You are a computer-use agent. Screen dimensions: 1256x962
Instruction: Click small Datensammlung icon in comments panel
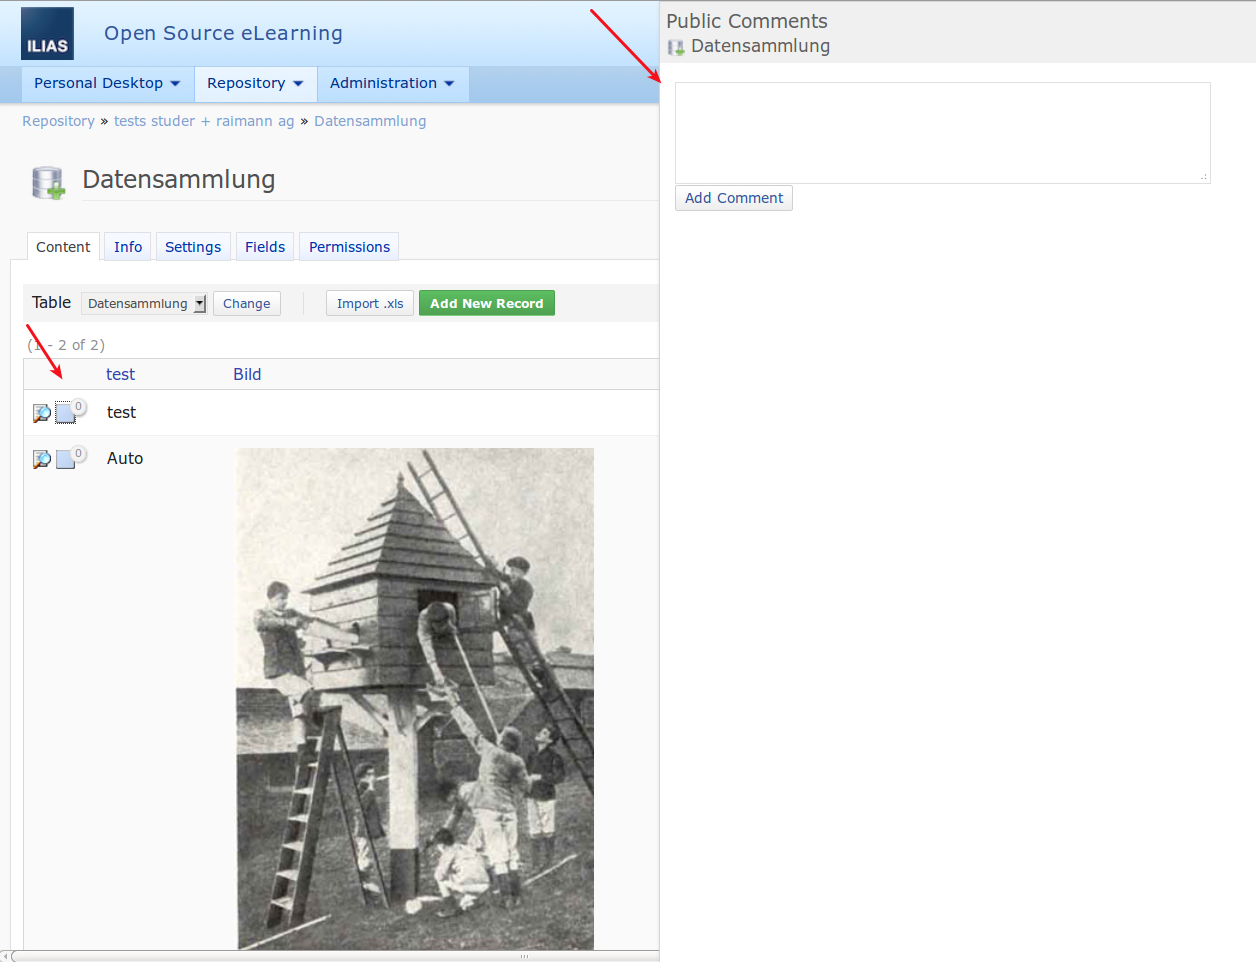(676, 47)
